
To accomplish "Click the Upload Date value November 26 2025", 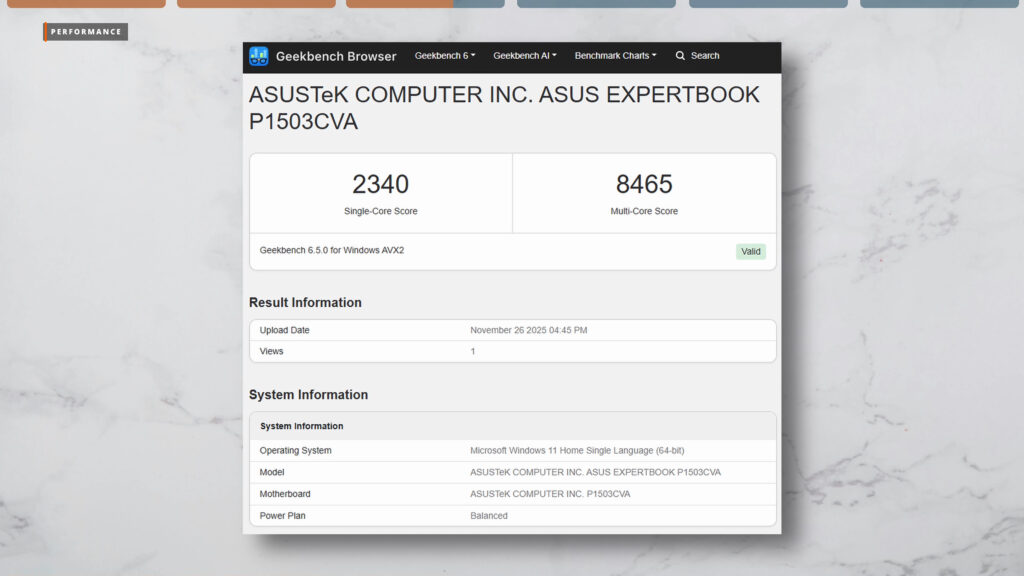I will pos(543,330).
